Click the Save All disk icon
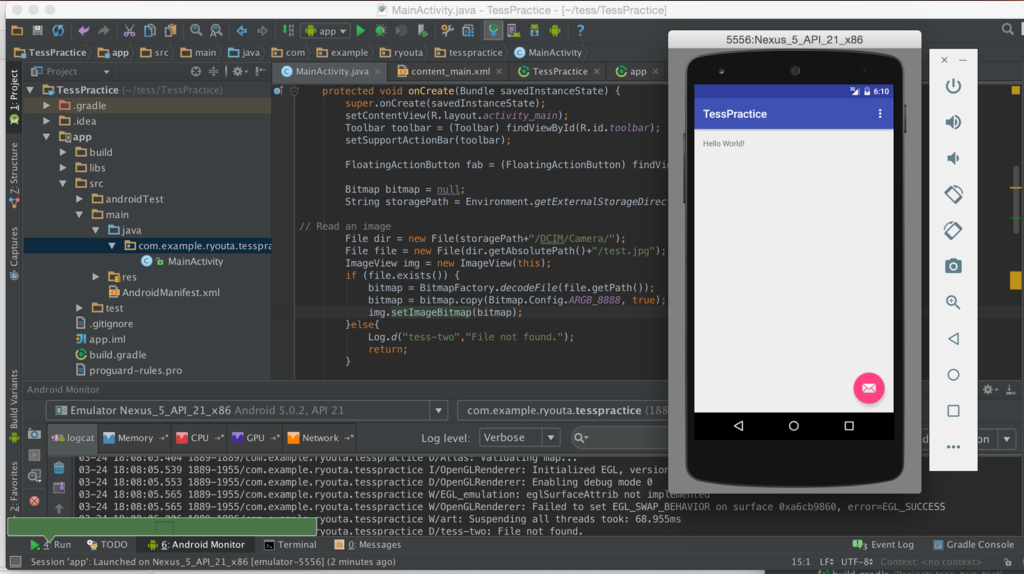 pyautogui.click(x=37, y=31)
